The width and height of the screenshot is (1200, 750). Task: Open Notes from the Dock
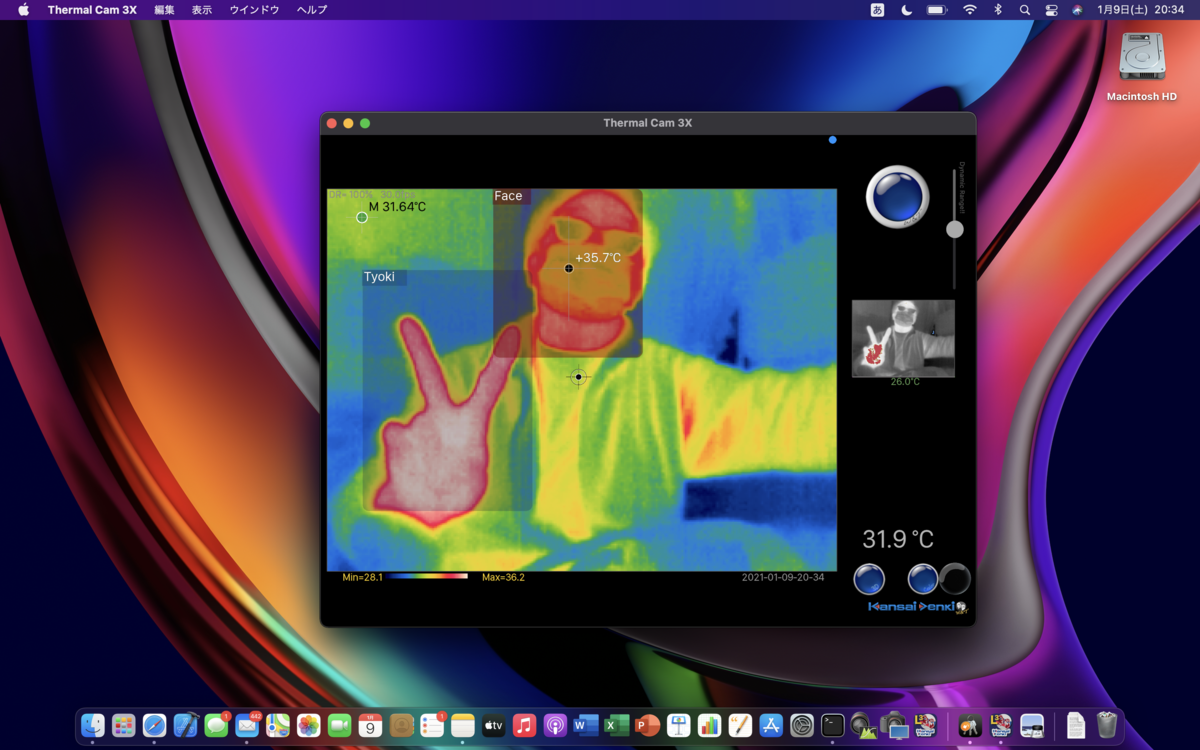click(463, 725)
